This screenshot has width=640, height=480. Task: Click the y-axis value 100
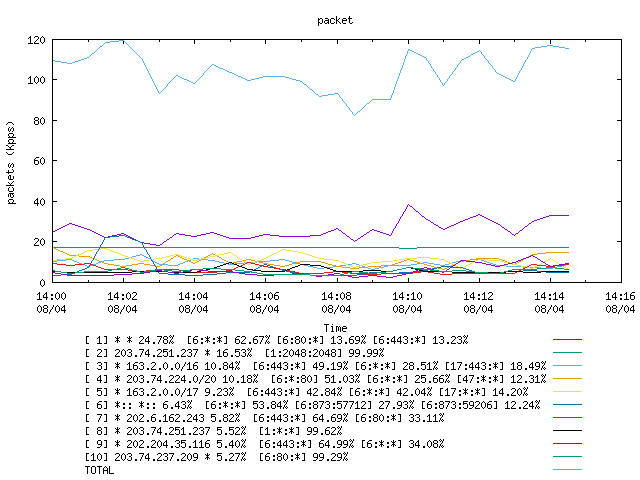tap(36, 80)
